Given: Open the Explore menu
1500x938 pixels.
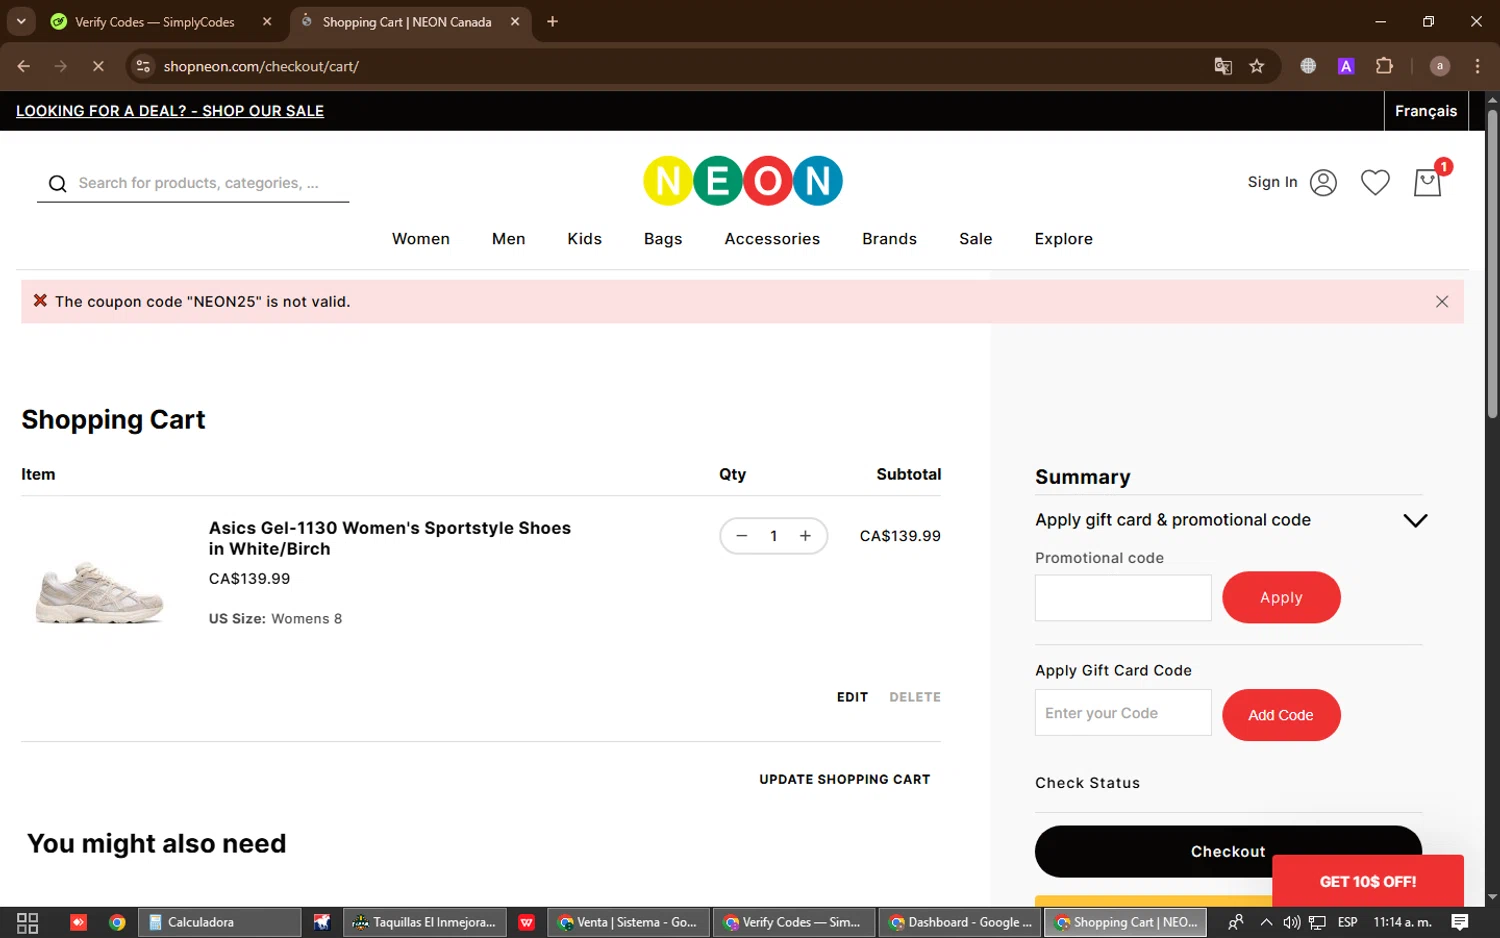Looking at the screenshot, I should tap(1064, 239).
